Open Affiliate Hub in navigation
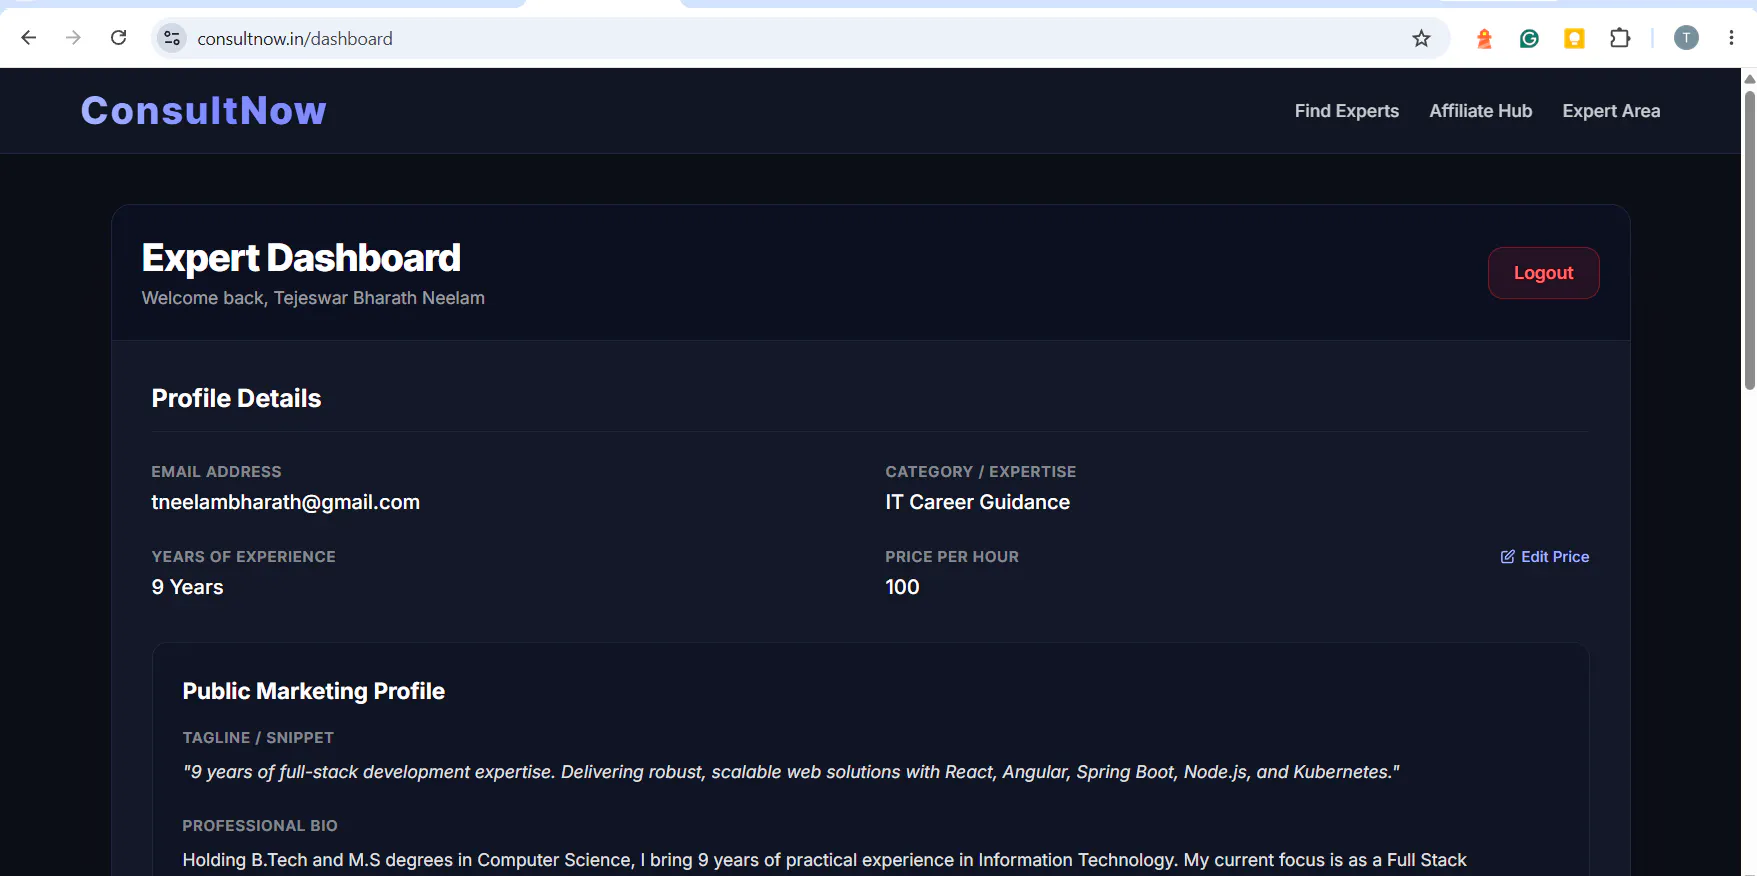1757x876 pixels. pos(1480,111)
